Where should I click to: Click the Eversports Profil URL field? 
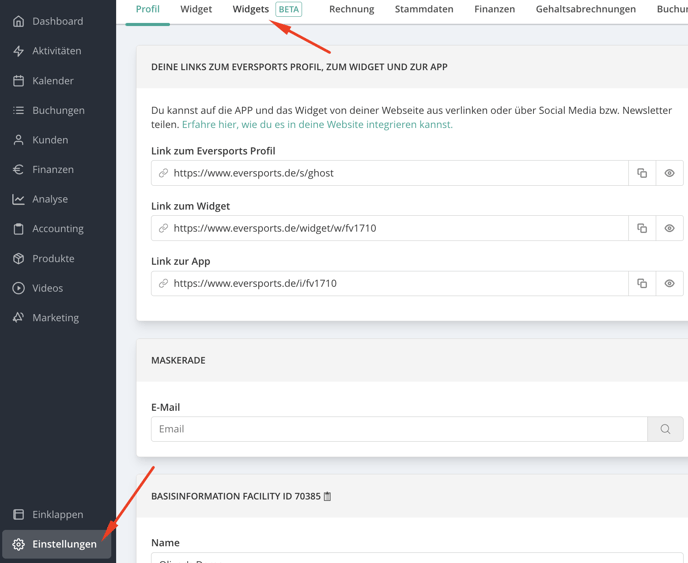[390, 173]
